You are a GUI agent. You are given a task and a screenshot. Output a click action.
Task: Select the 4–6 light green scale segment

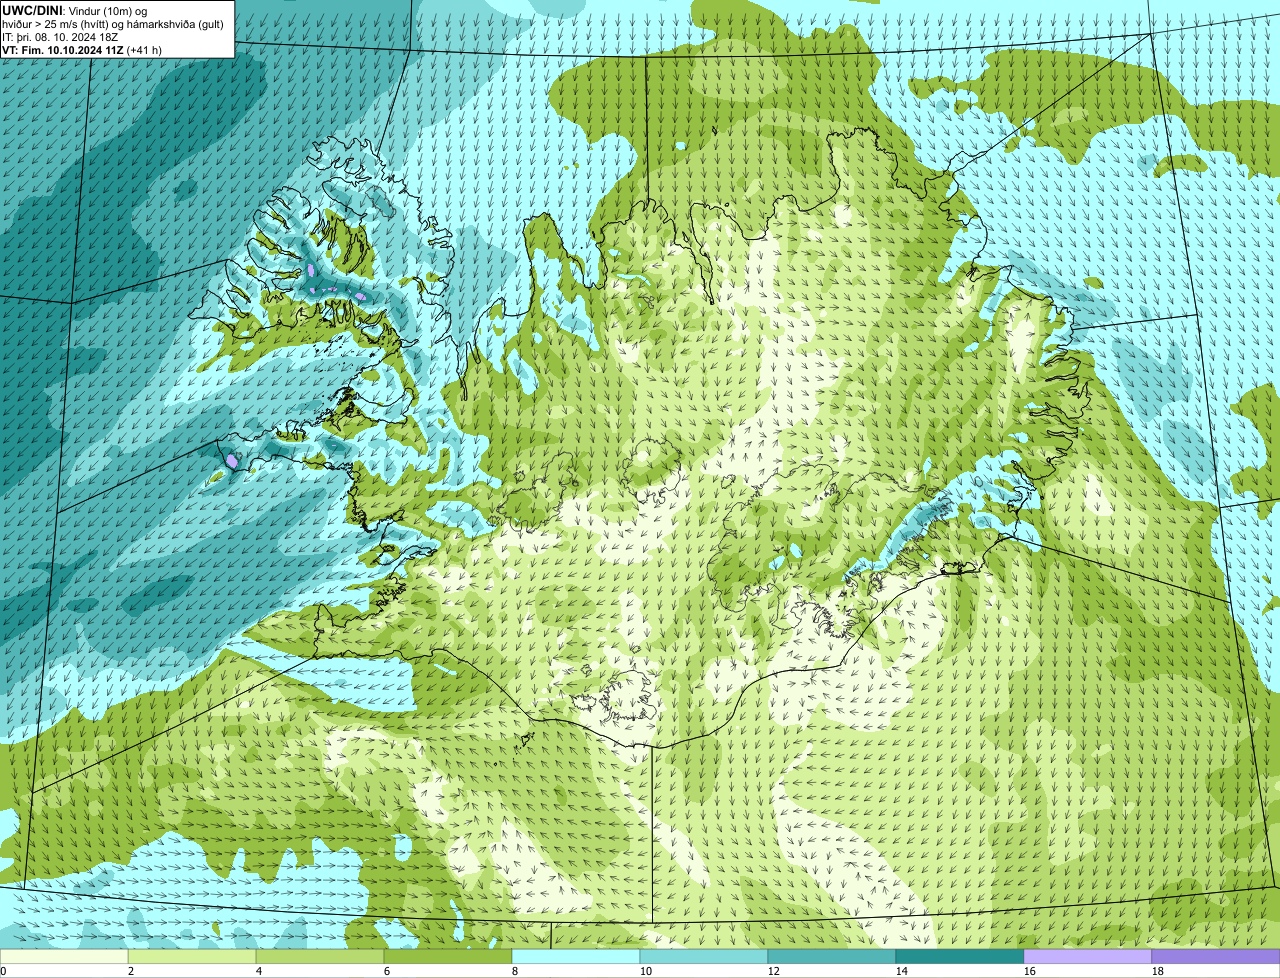(320, 956)
